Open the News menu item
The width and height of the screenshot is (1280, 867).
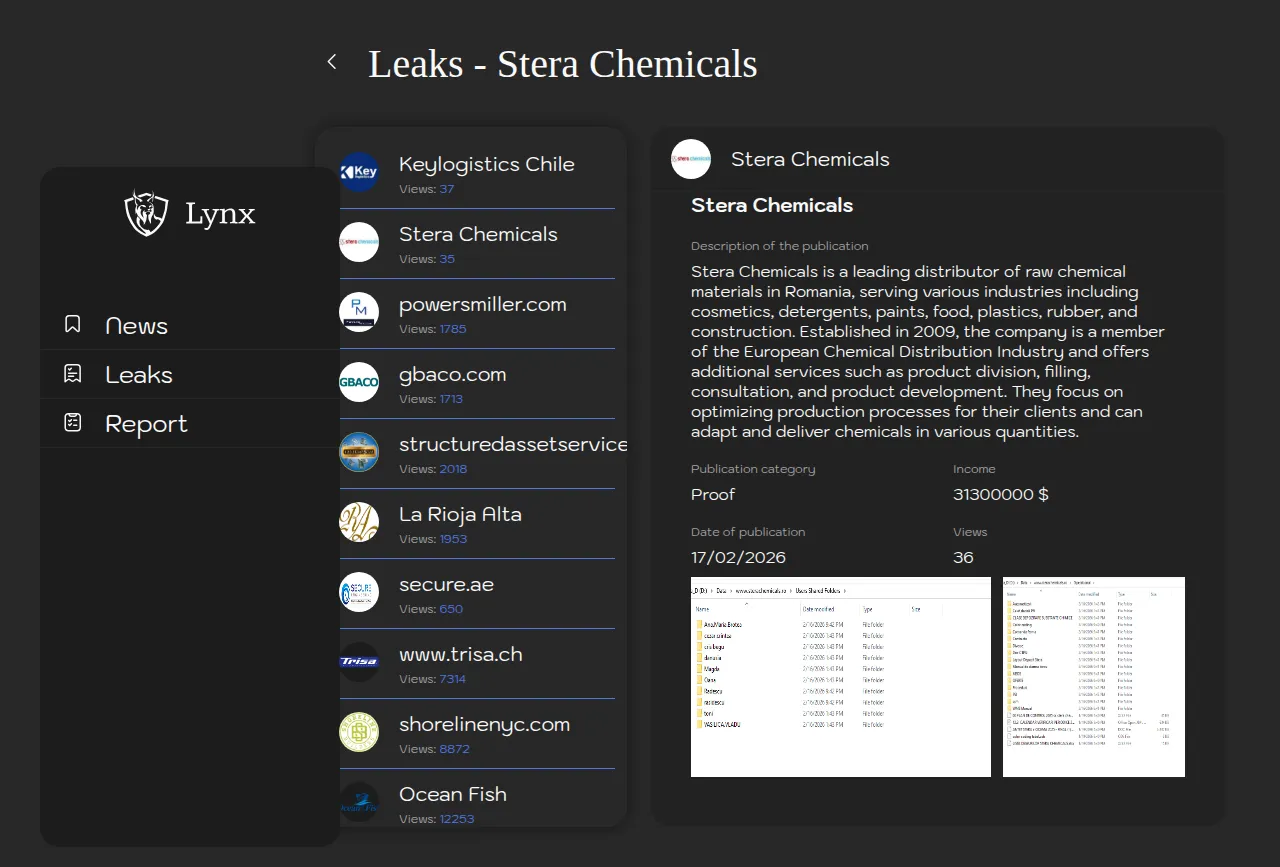coord(137,326)
